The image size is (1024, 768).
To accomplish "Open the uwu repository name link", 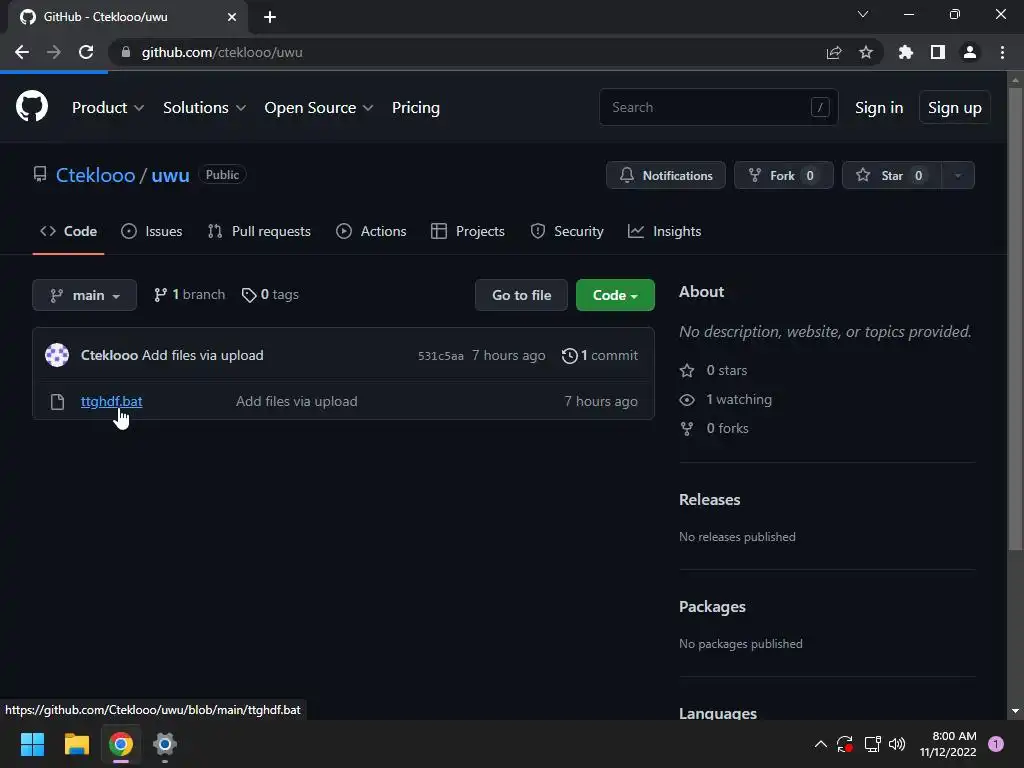I will [170, 175].
